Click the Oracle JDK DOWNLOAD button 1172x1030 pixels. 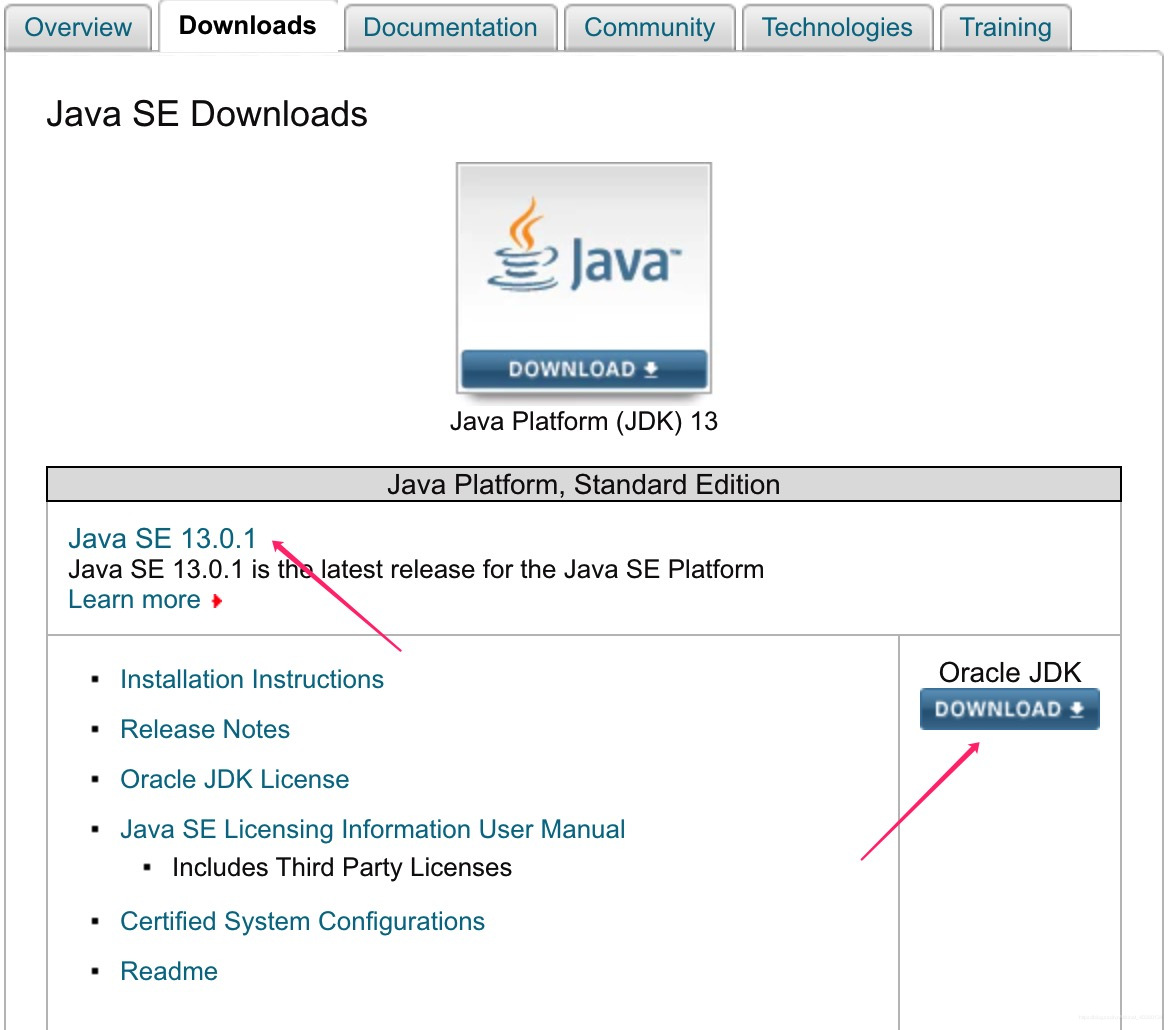tap(1009, 709)
